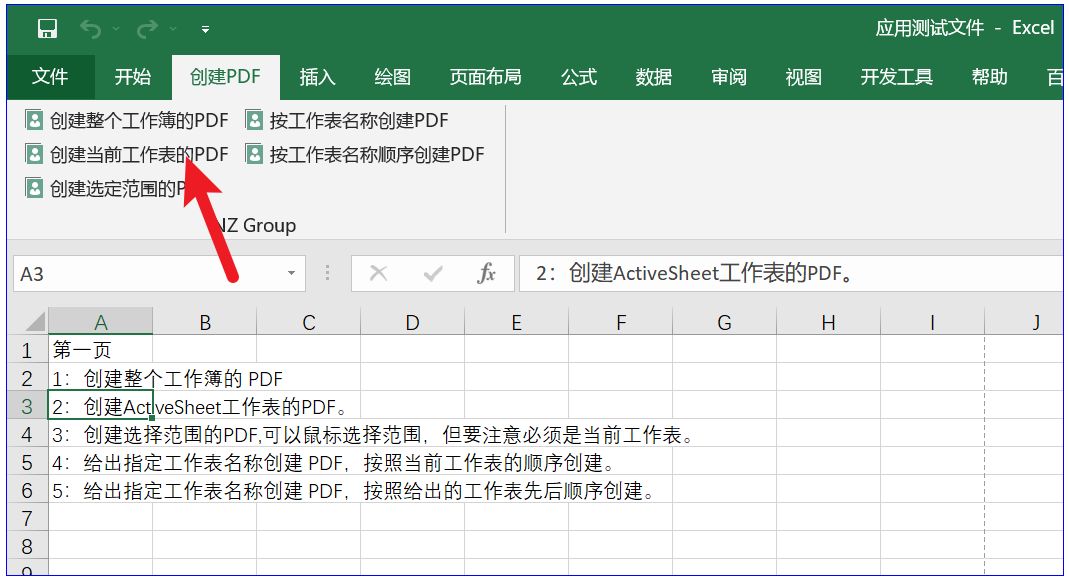
Task: Click cell containing 第一页
Action: [x=100, y=350]
